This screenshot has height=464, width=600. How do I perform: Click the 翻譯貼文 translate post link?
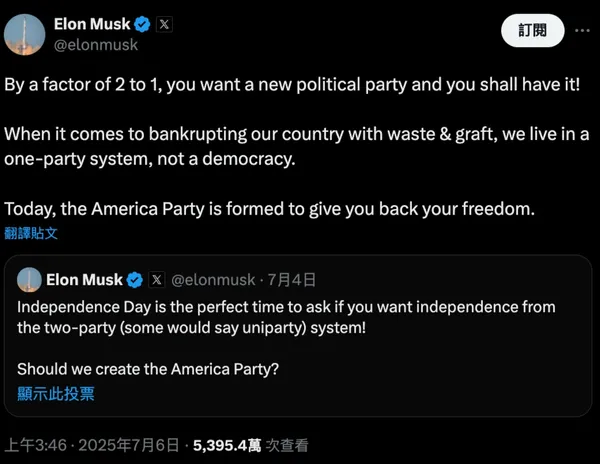click(x=31, y=232)
